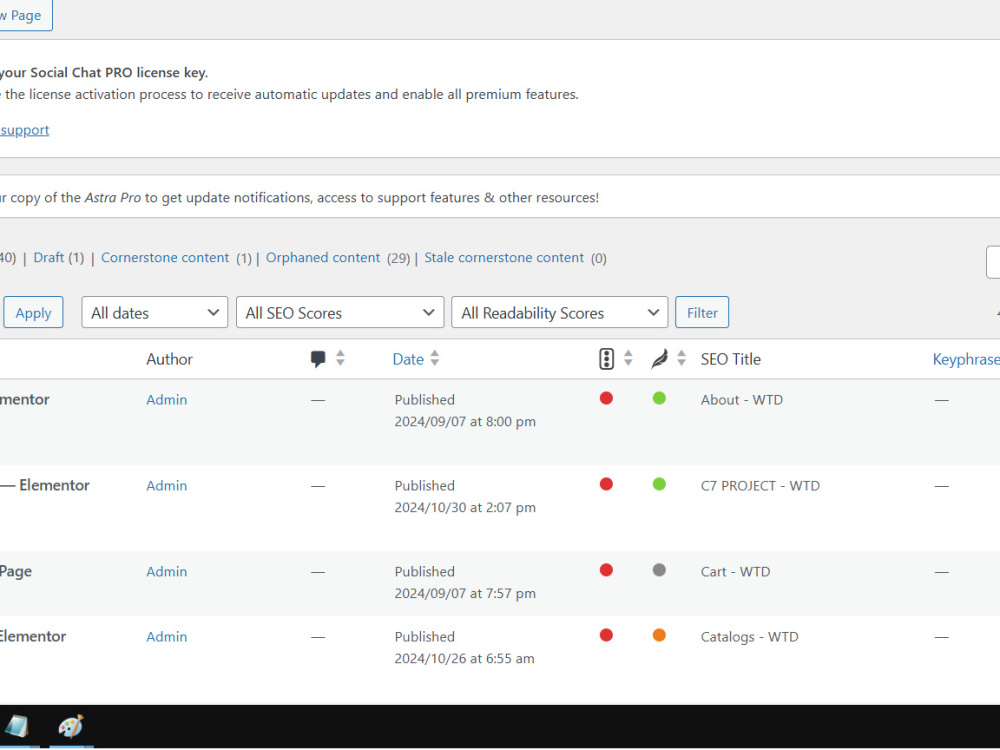The height and width of the screenshot is (750, 1000).
Task: Open the All Readability Scores dropdown
Action: pyautogui.click(x=559, y=312)
